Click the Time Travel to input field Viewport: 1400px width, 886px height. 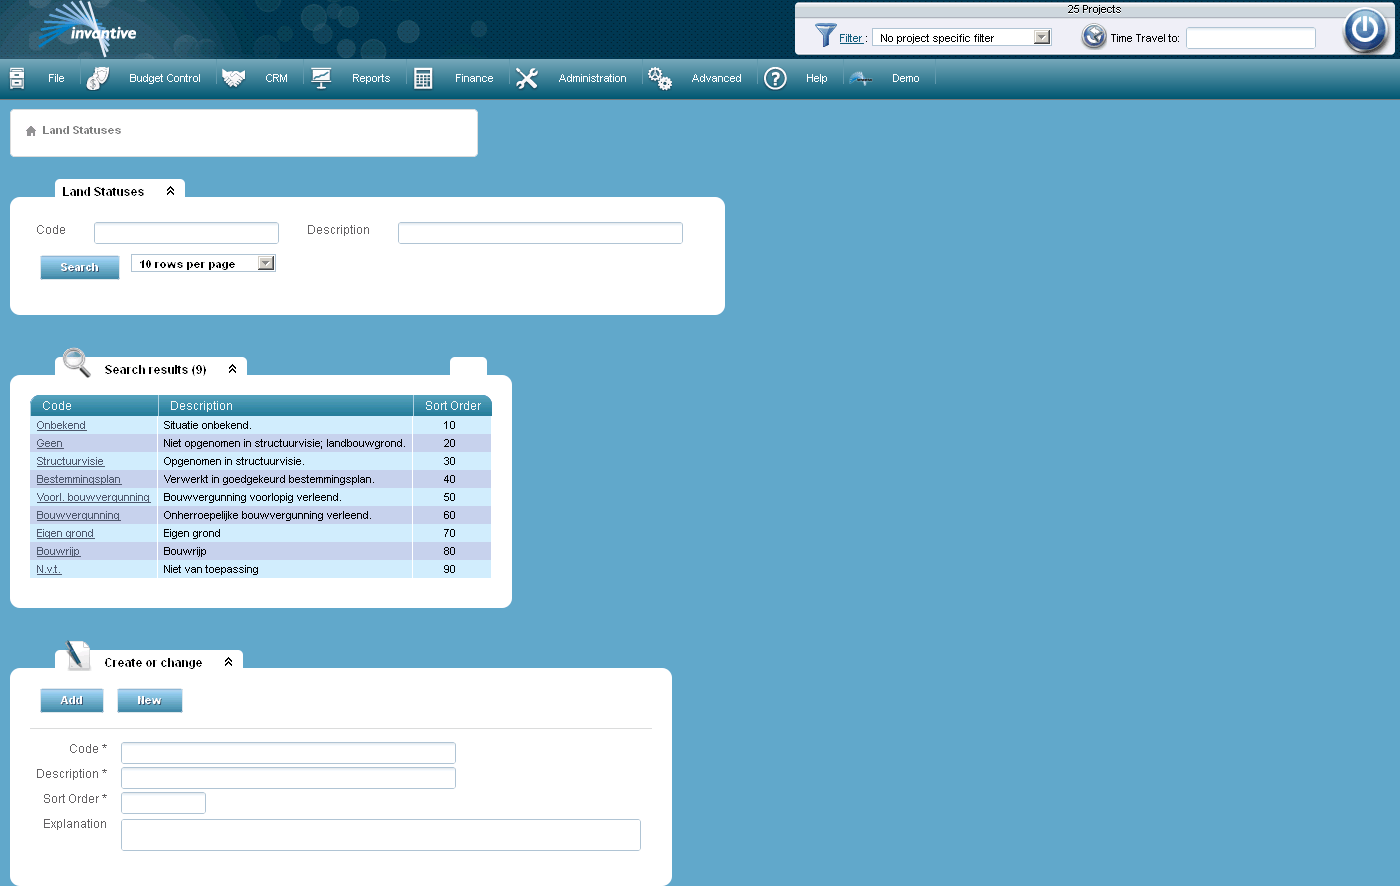point(1251,38)
